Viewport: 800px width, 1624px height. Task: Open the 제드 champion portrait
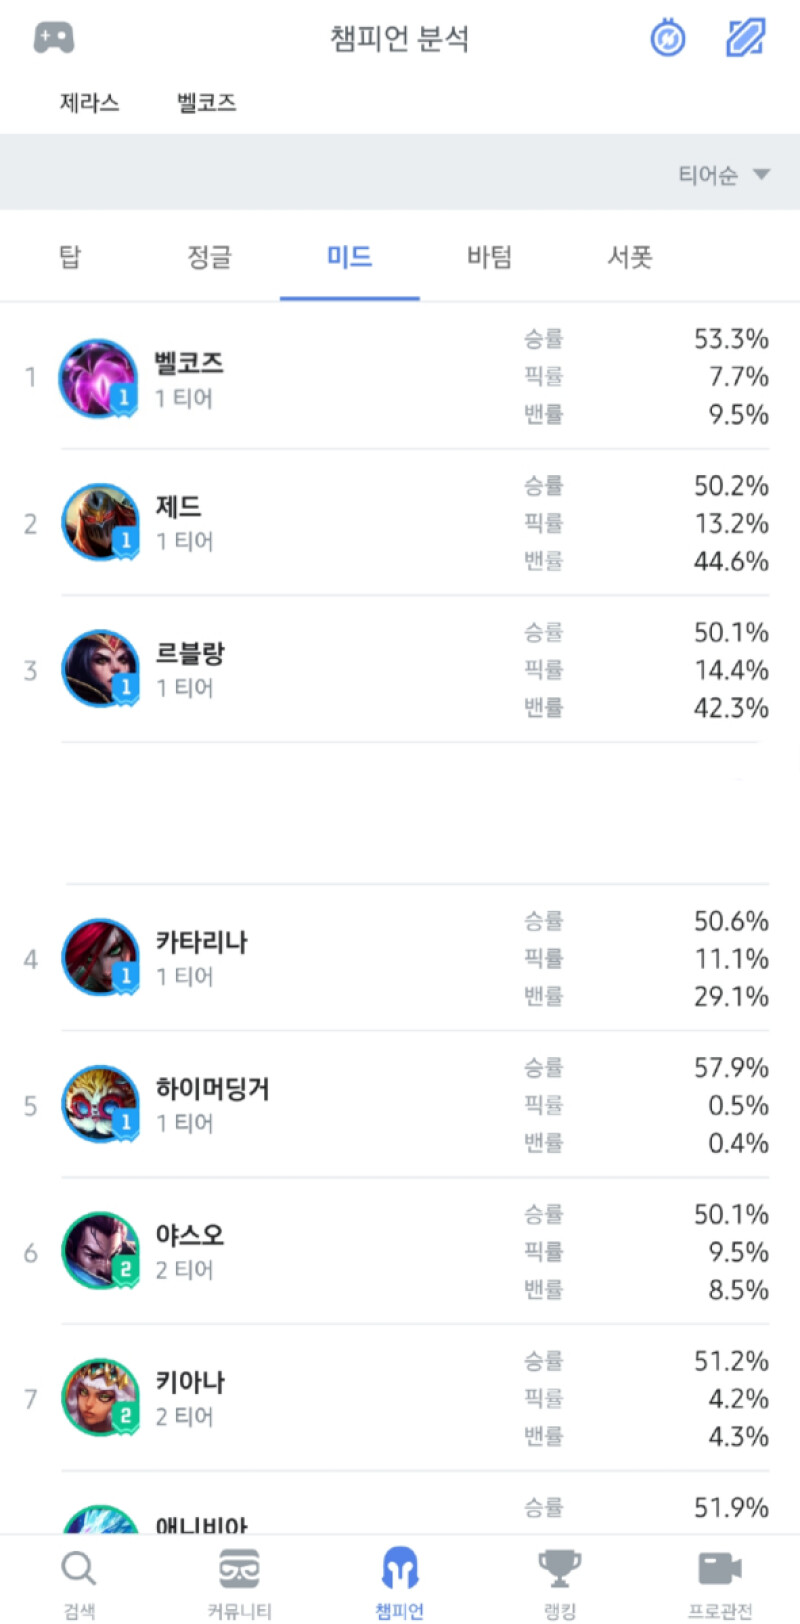pyautogui.click(x=100, y=522)
